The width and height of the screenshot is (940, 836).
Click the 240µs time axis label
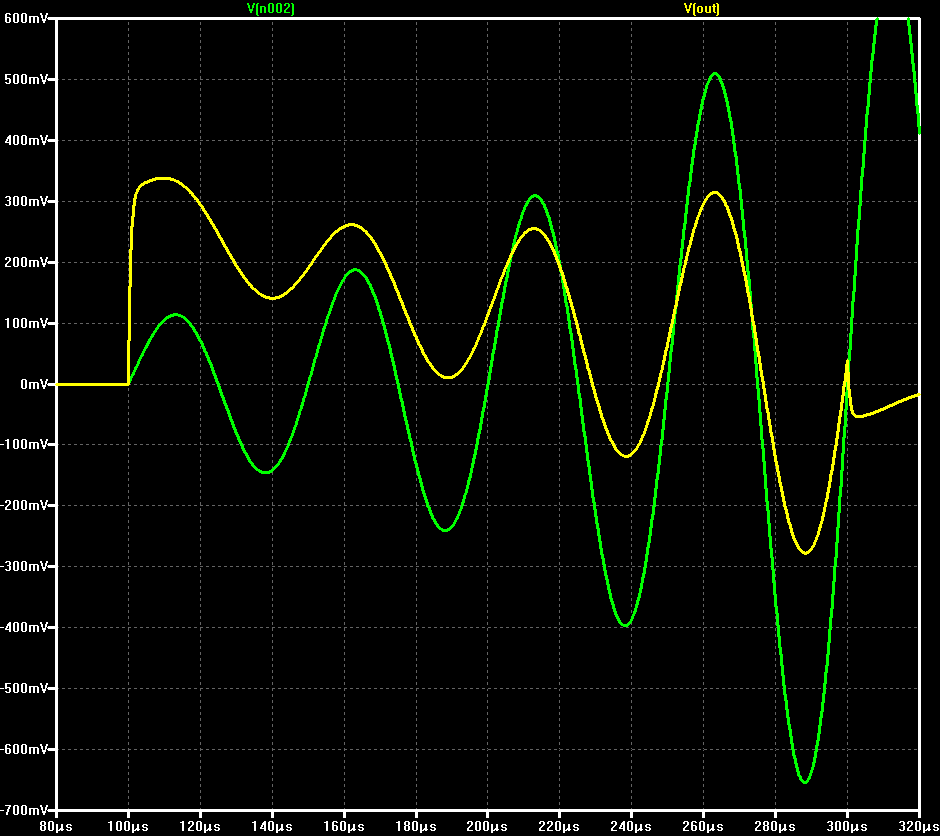click(631, 827)
